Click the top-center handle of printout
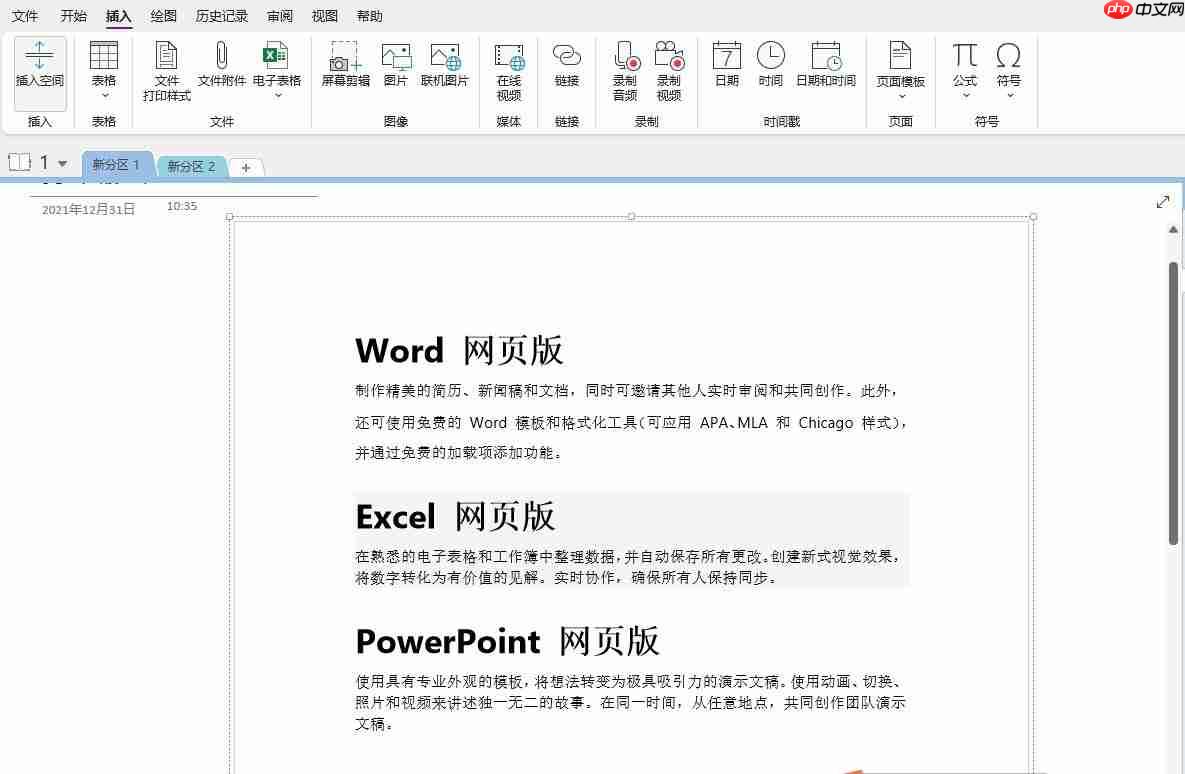1185x774 pixels. (632, 217)
